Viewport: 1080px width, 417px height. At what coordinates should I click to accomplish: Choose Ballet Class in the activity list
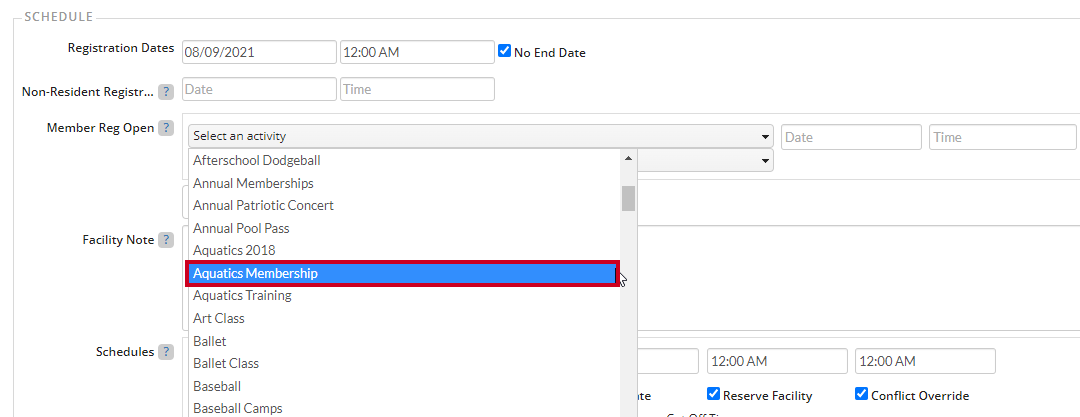[x=404, y=363]
